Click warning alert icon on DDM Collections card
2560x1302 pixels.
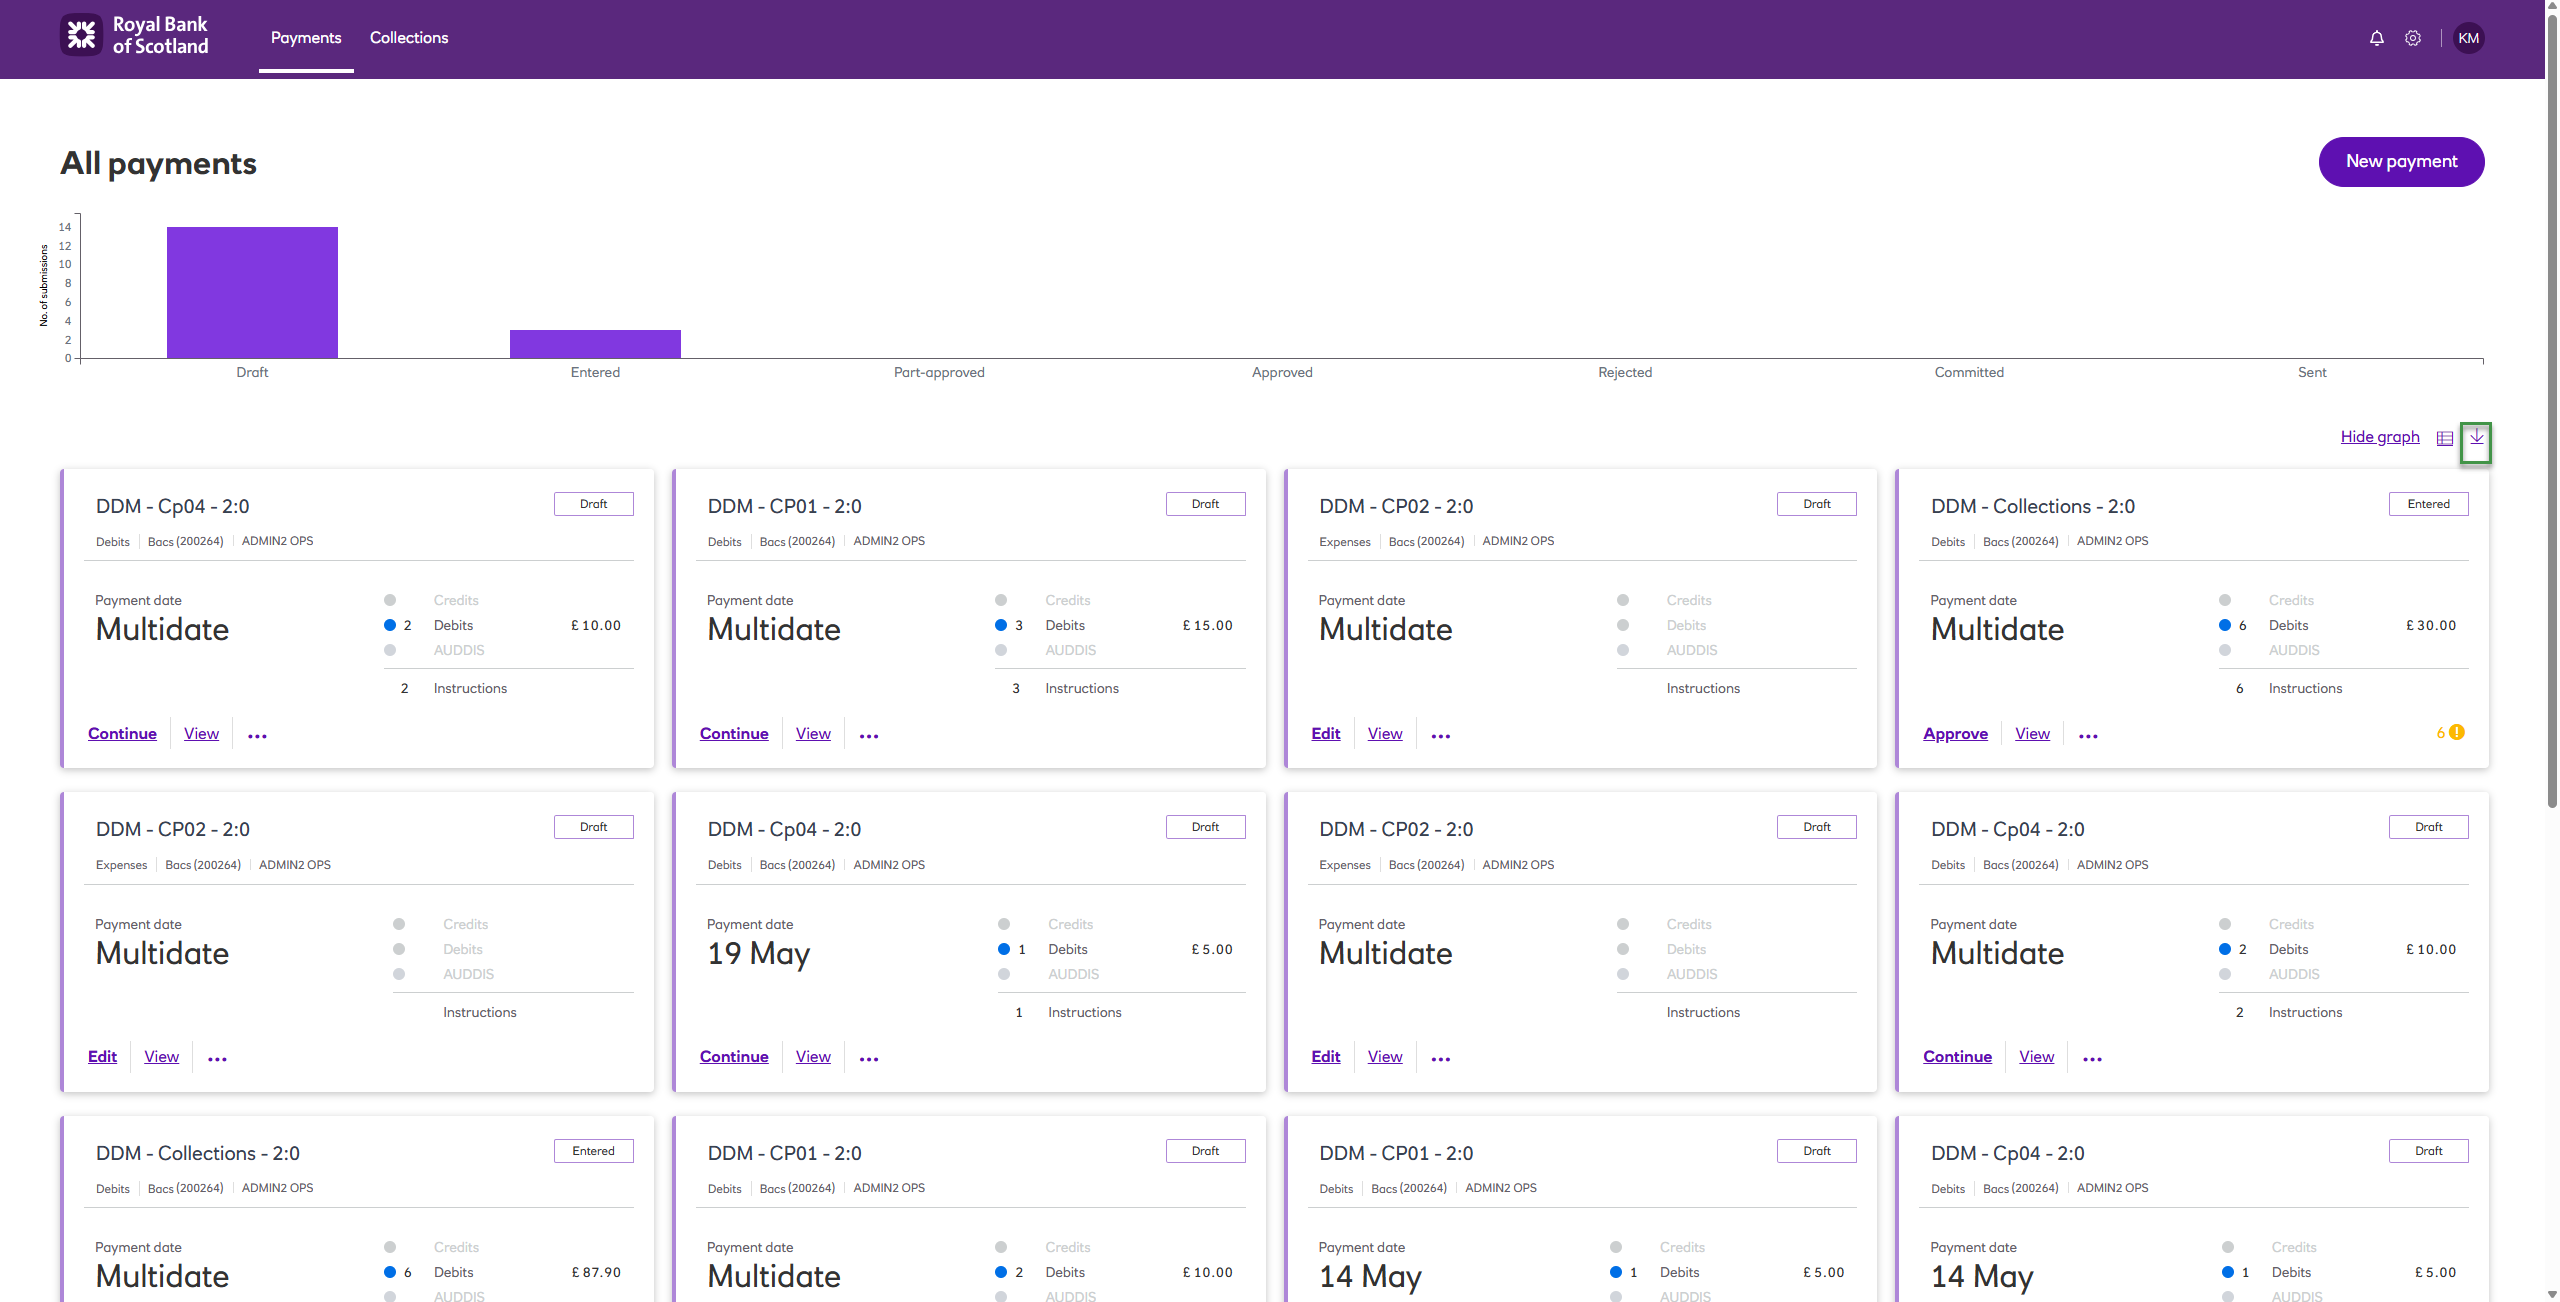(2457, 732)
